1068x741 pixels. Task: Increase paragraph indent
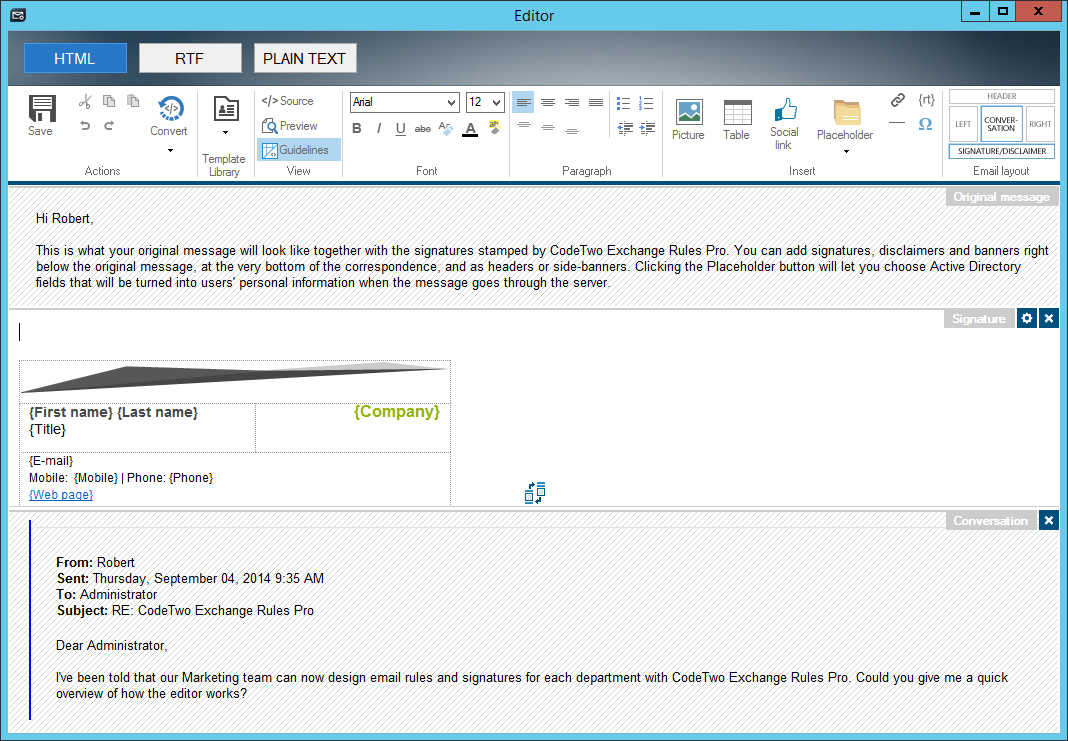tap(648, 127)
